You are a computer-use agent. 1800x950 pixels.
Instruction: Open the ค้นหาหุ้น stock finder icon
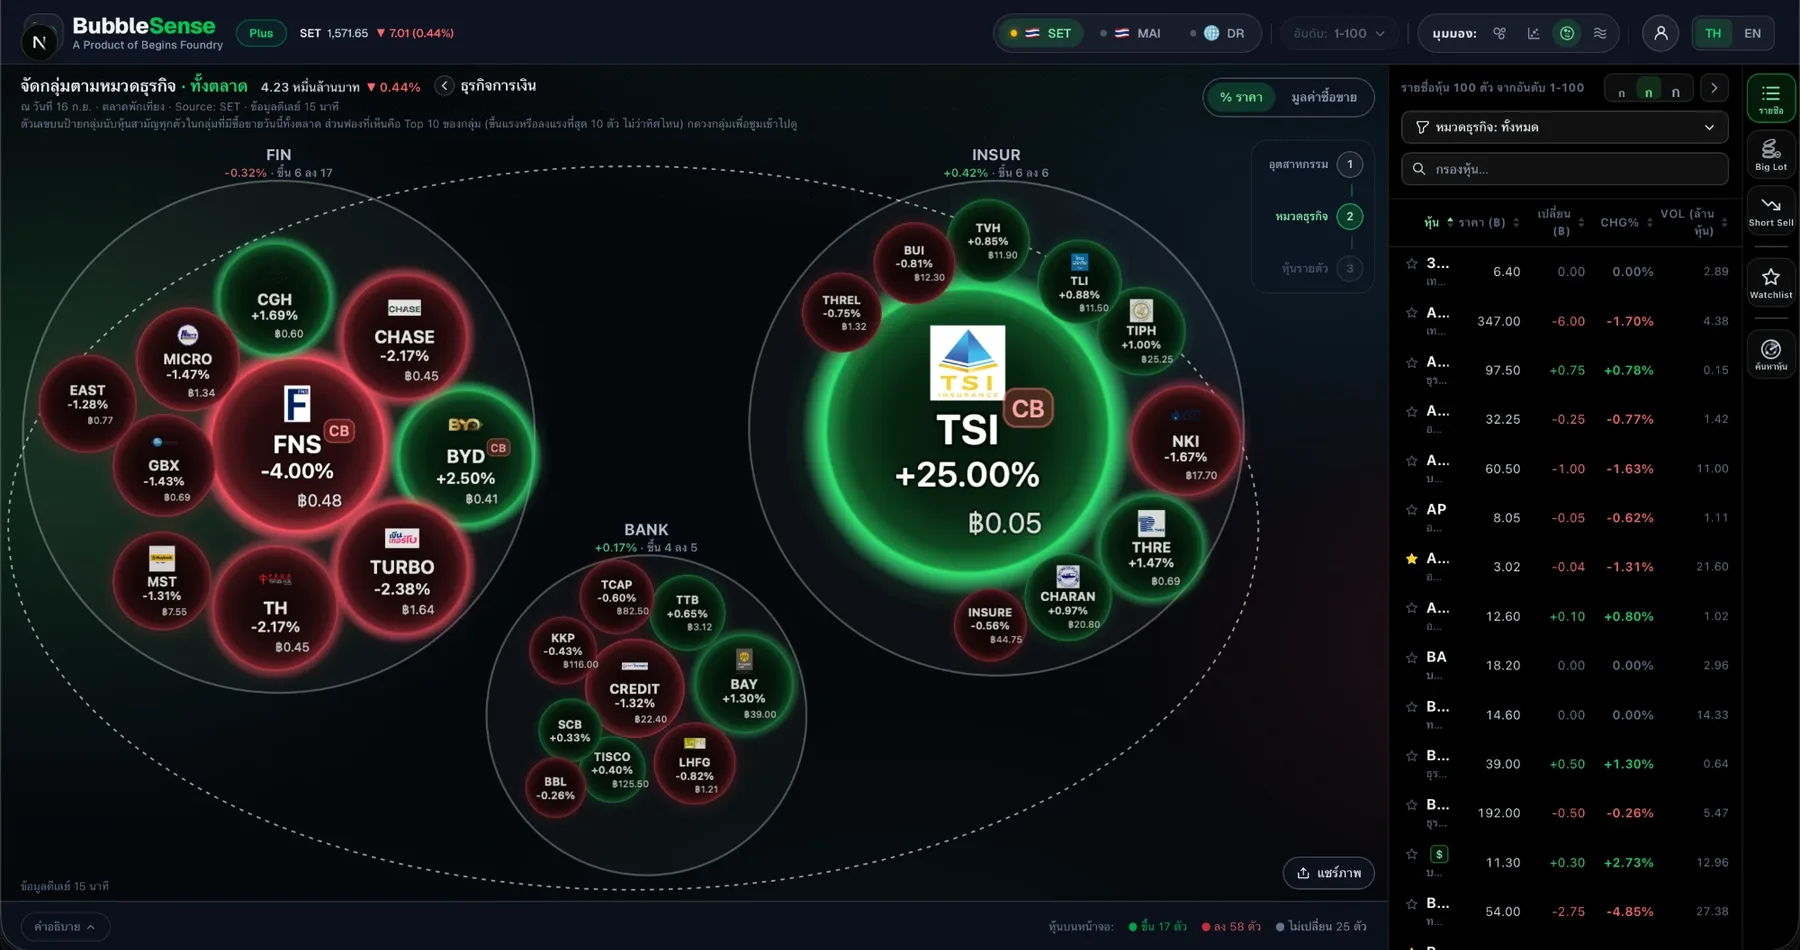pos(1770,354)
